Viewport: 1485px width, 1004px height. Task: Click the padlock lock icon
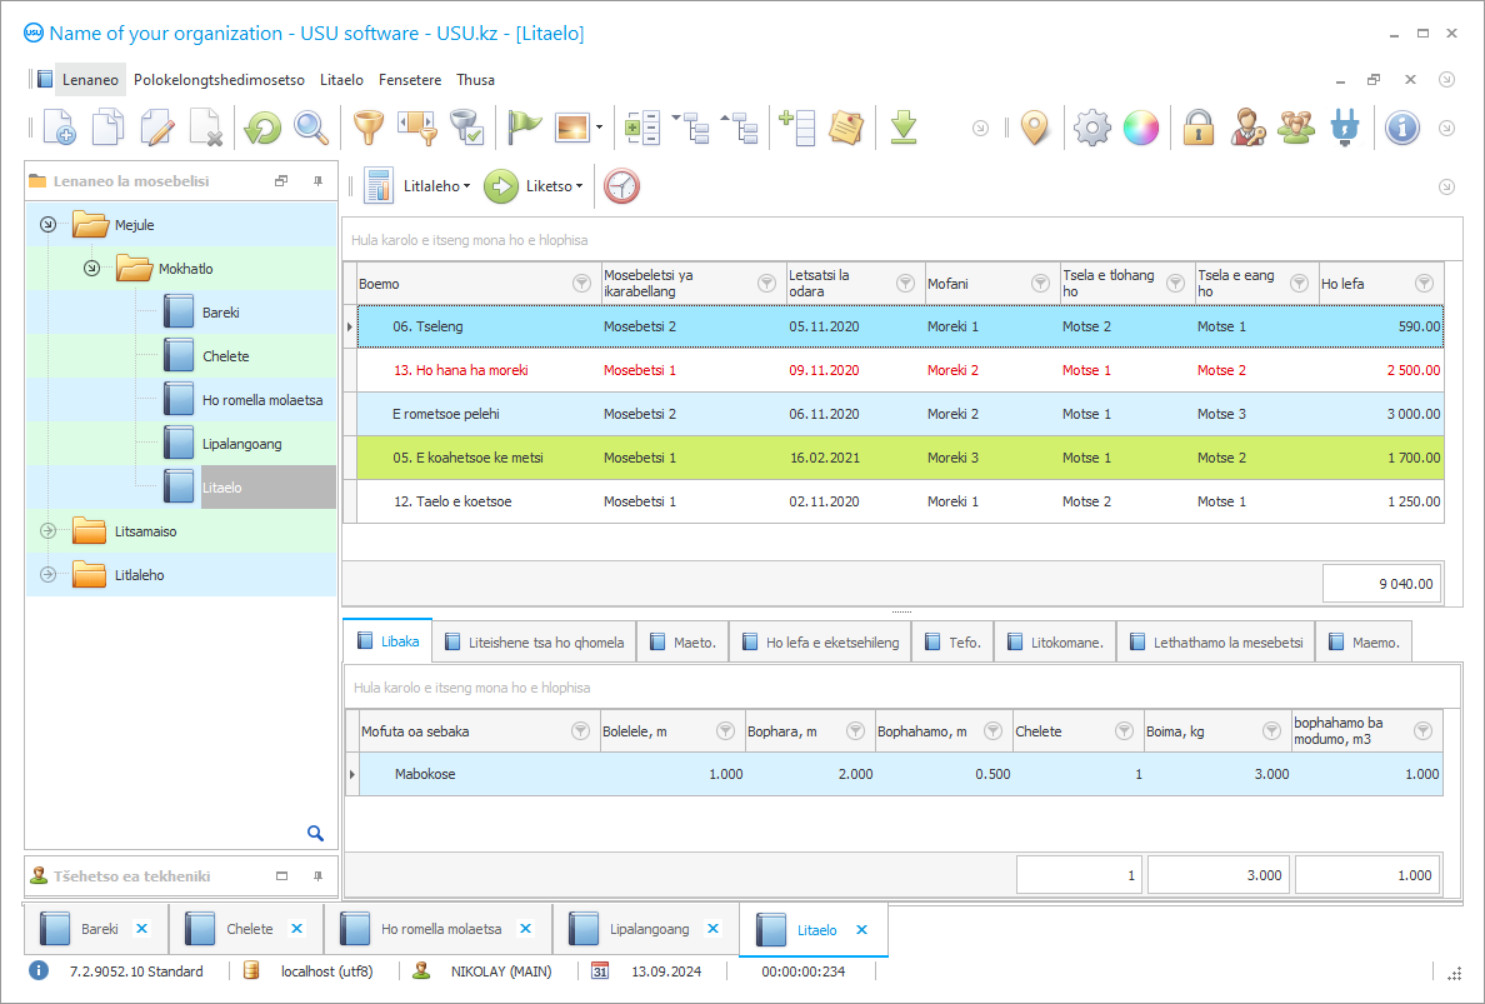tap(1198, 128)
